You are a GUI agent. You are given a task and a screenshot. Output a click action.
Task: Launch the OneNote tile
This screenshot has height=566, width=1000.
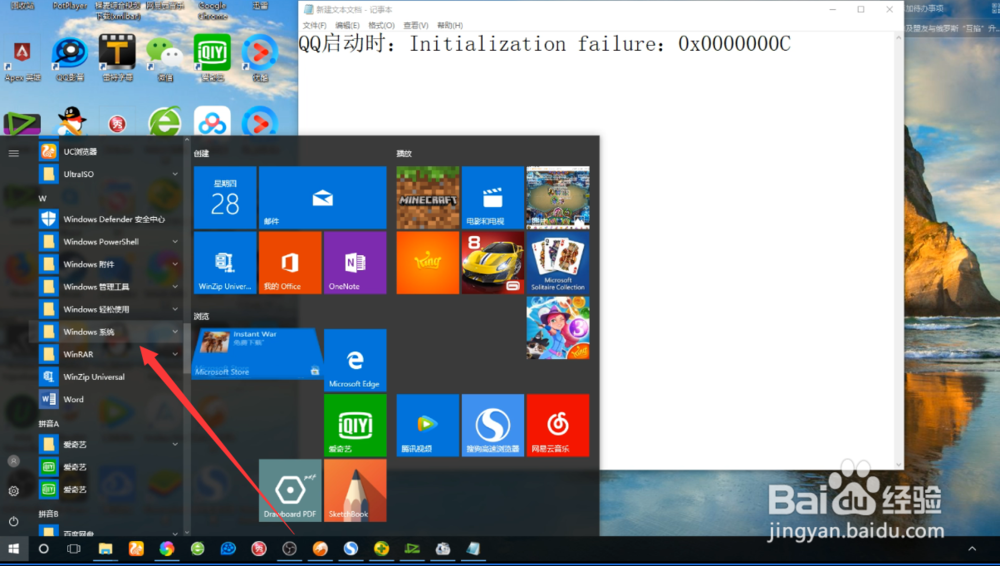355,262
